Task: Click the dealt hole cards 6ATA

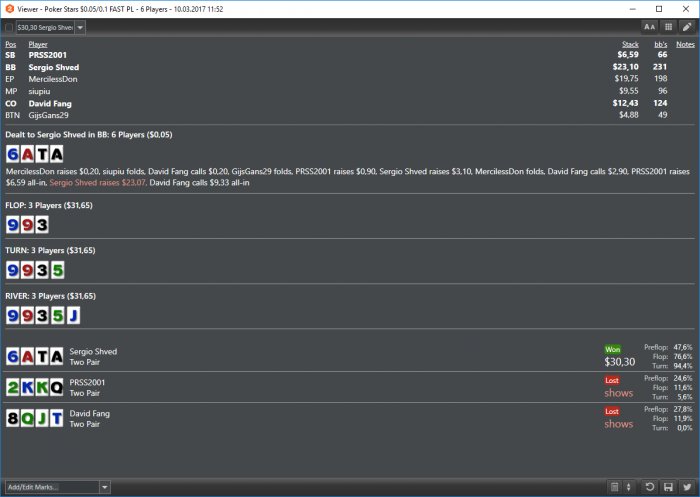Action: [35, 154]
